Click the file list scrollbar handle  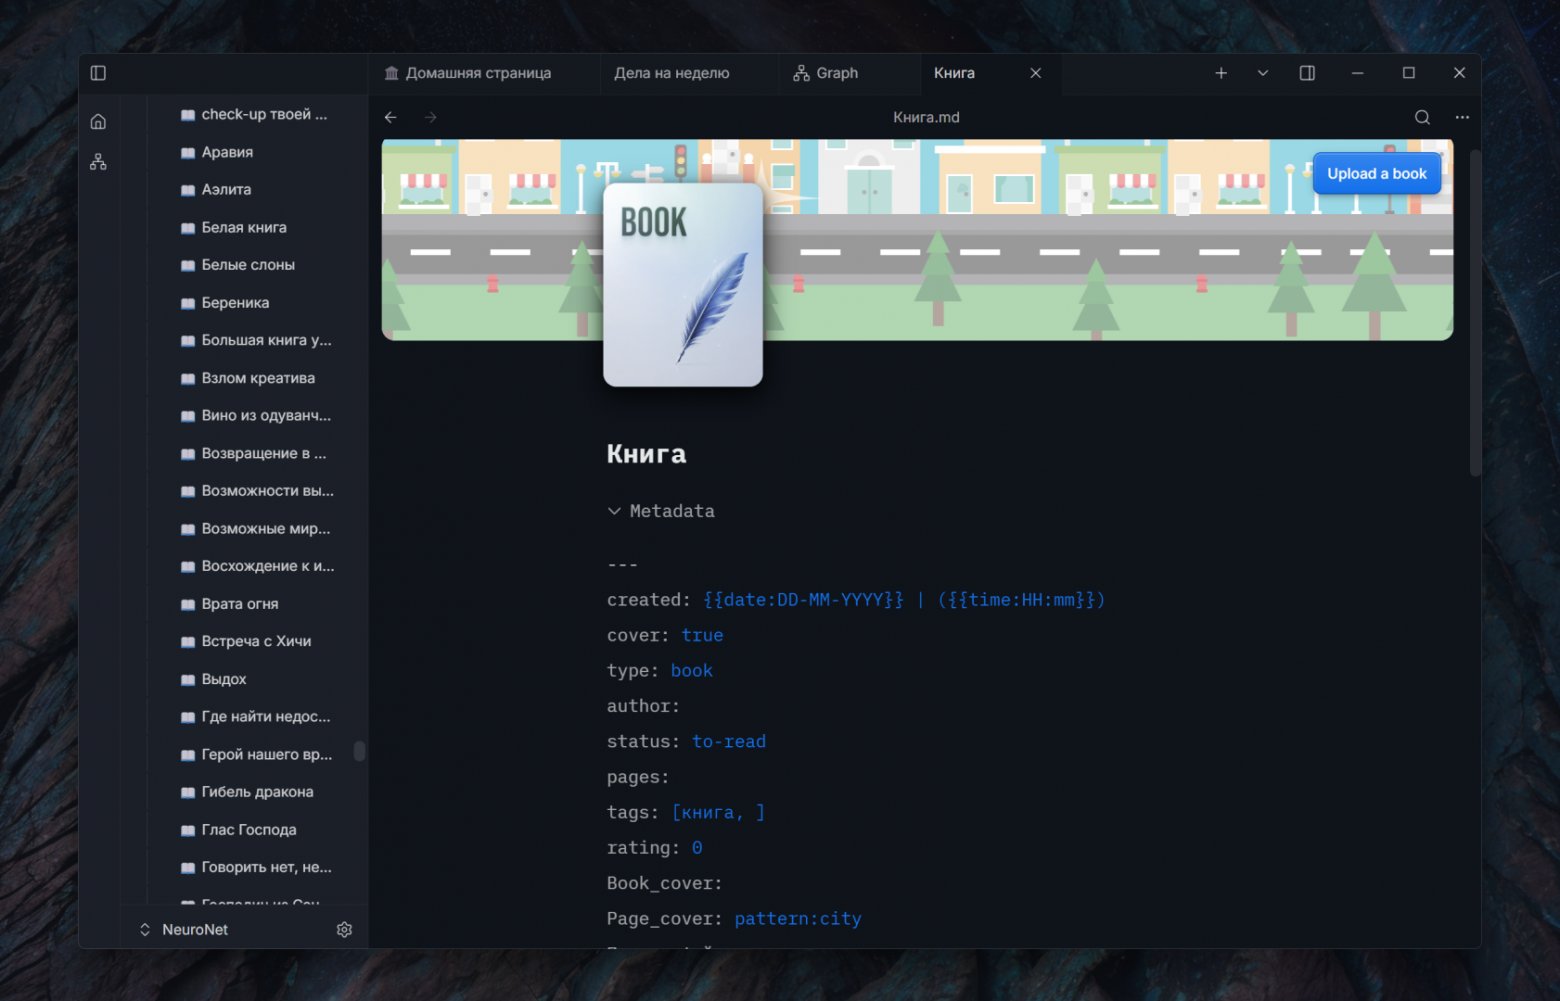click(x=360, y=751)
